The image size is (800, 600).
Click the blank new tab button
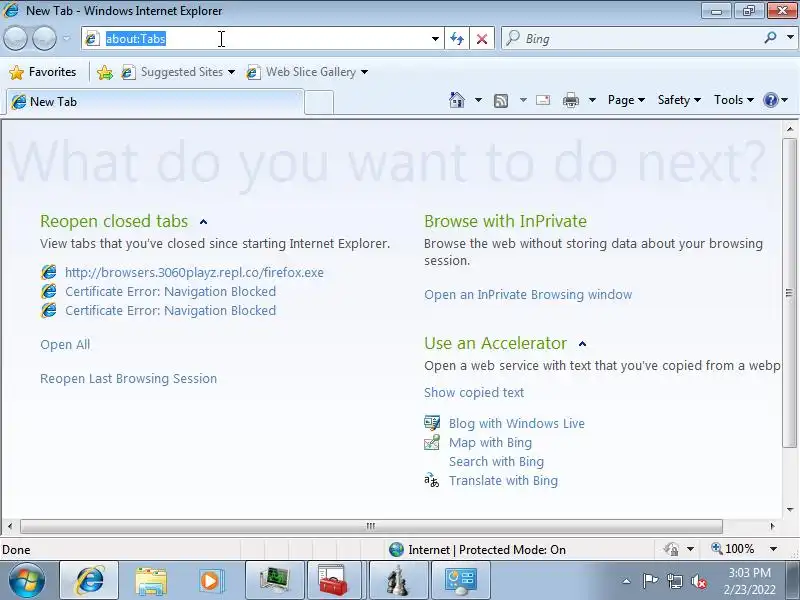(319, 102)
